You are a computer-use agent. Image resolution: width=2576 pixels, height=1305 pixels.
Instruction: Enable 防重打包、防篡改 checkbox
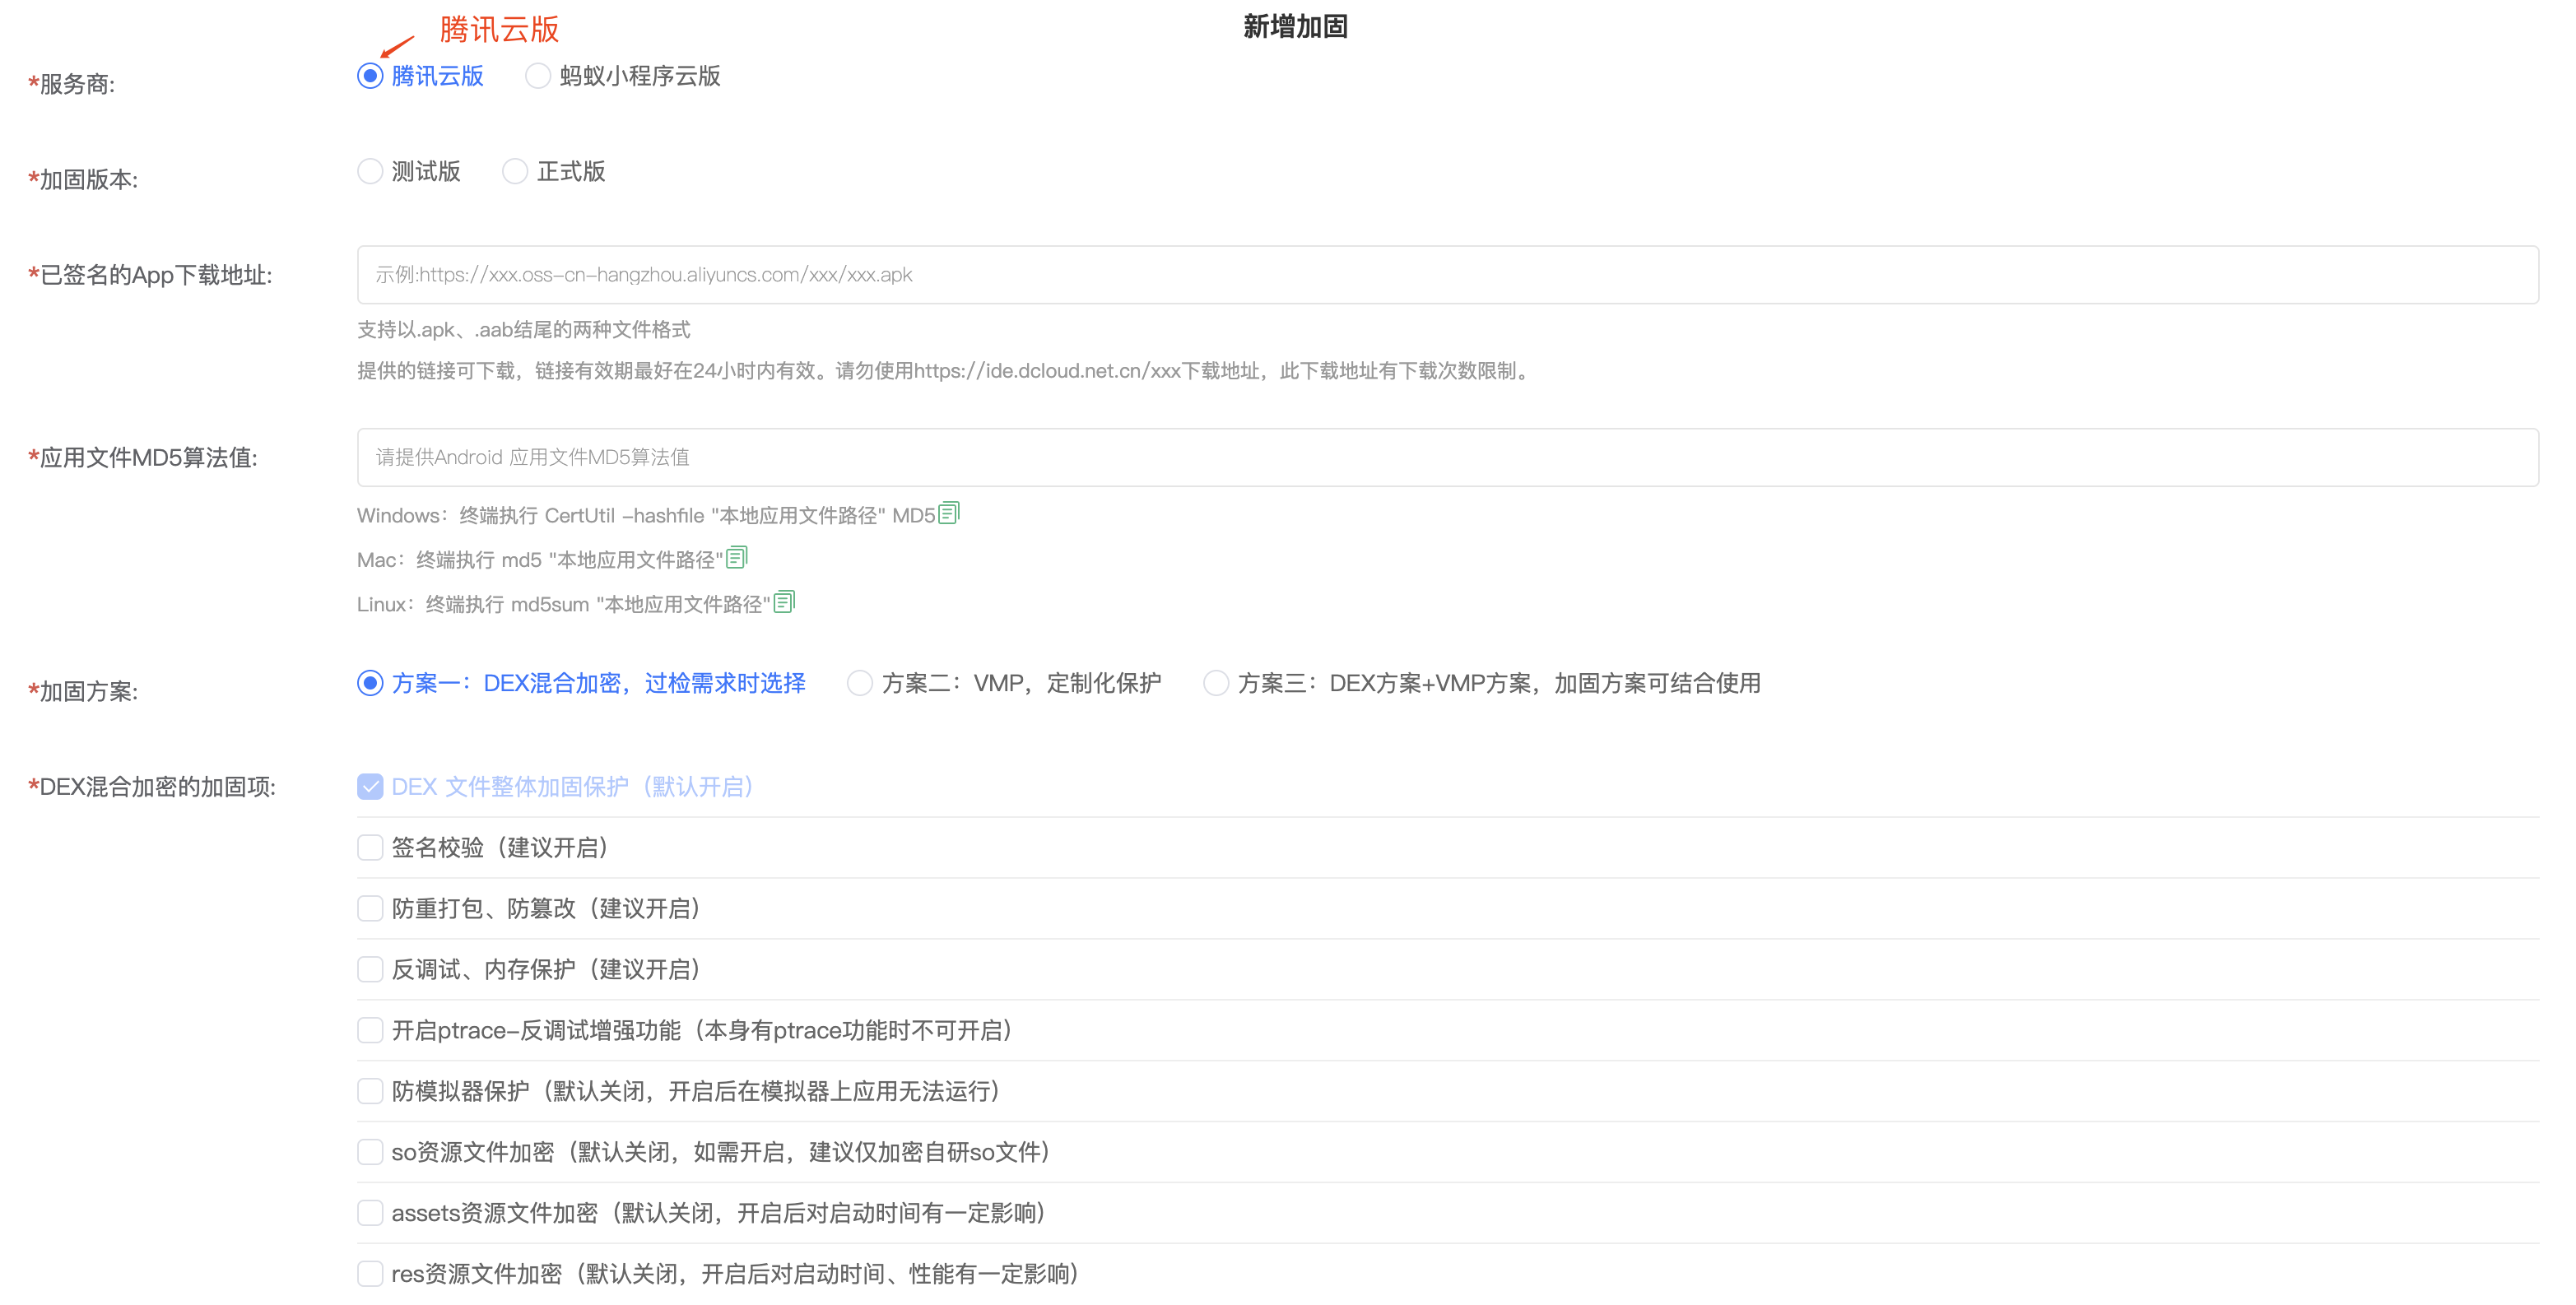(370, 909)
